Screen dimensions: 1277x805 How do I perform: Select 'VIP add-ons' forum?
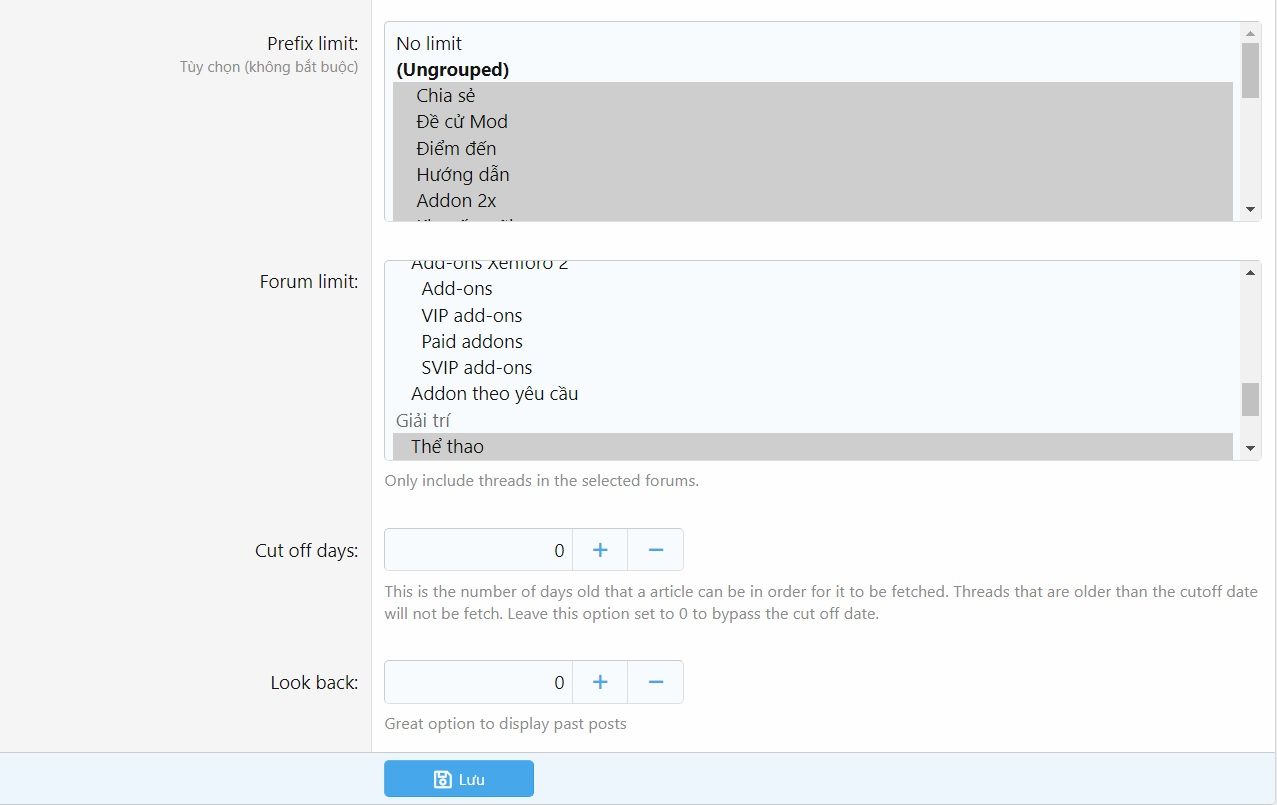(472, 315)
